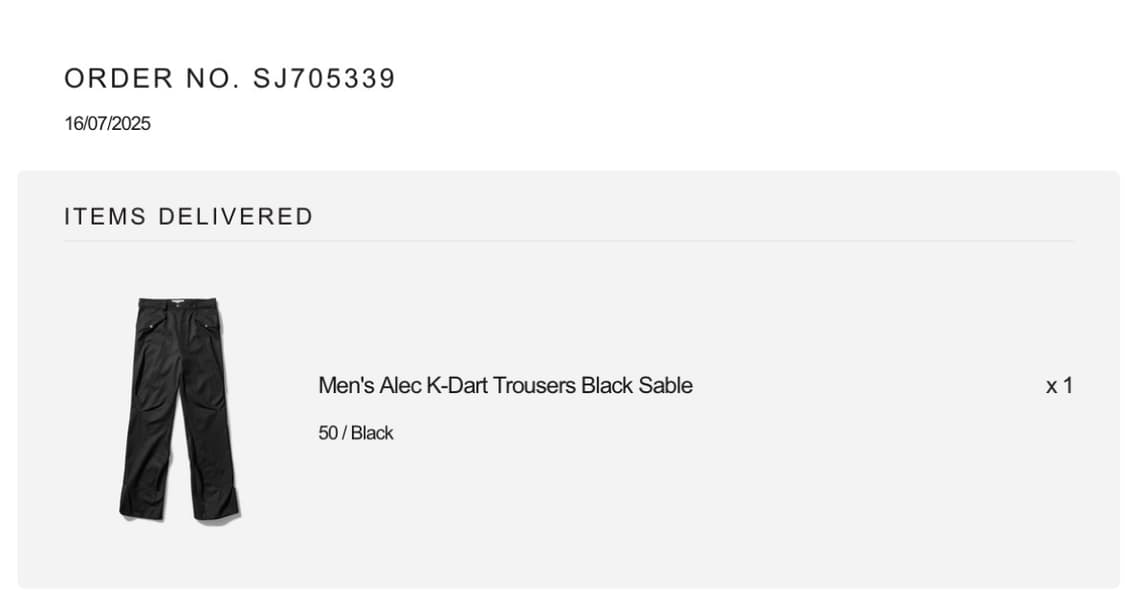Open the Men's Alec K-Dart Trousers product link
The width and height of the screenshot is (1125, 612).
coord(505,386)
